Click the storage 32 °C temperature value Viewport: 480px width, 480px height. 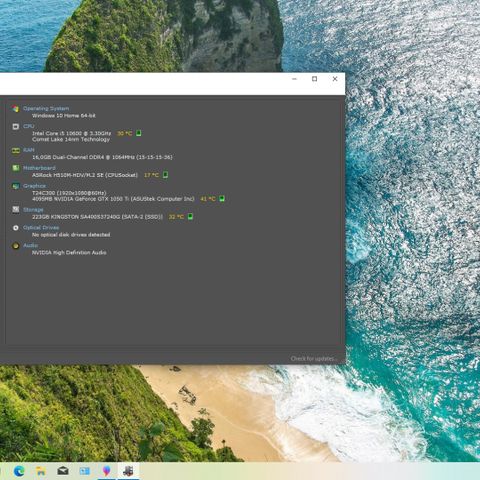click(x=176, y=217)
